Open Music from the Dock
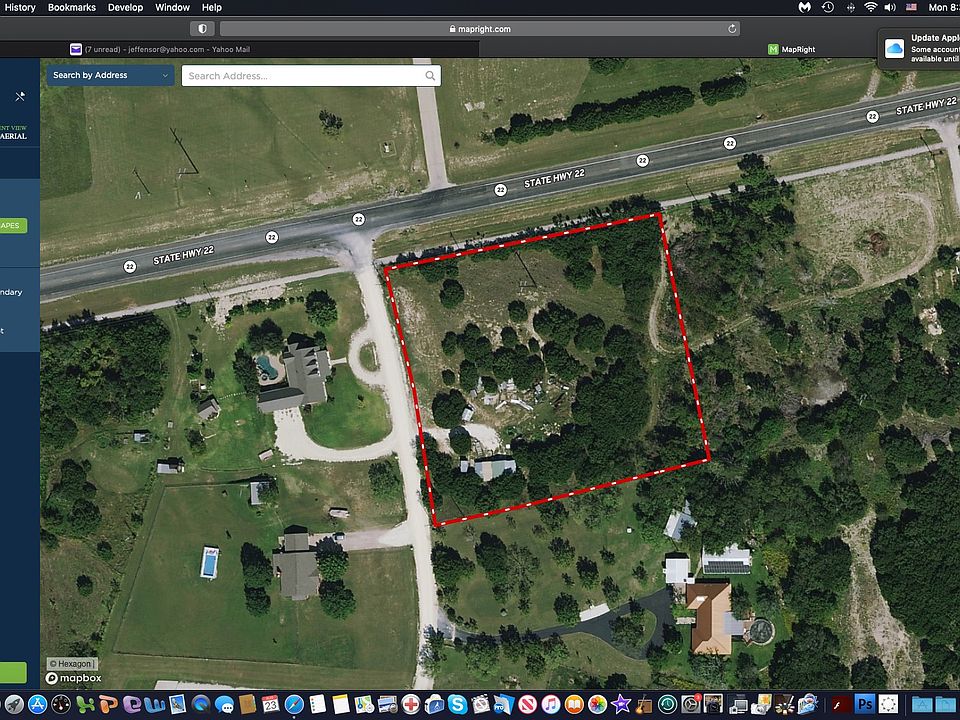This screenshot has width=960, height=720. coord(551,704)
